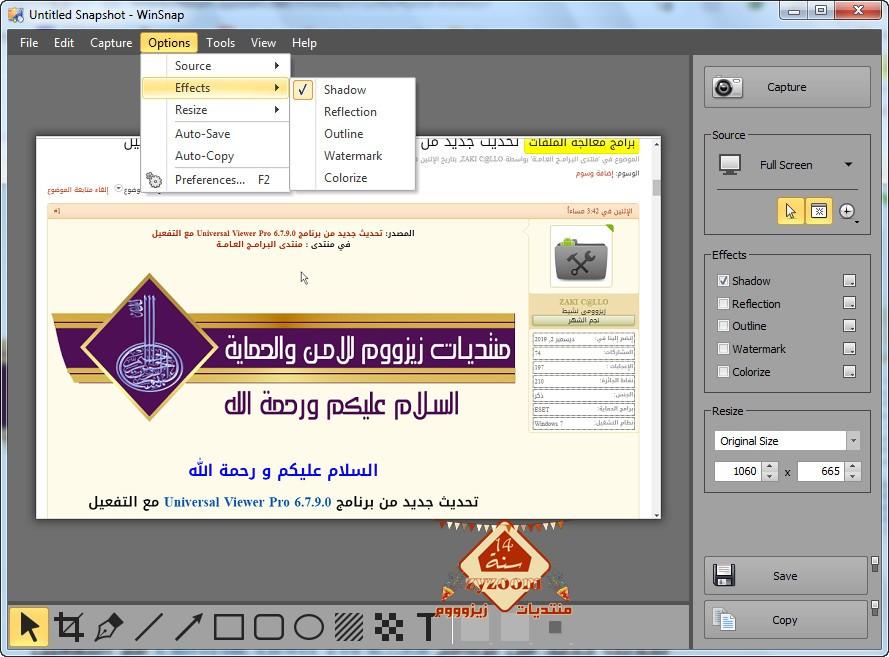This screenshot has height=657, width=889.
Task: Click the Capture button
Action: [x=787, y=87]
